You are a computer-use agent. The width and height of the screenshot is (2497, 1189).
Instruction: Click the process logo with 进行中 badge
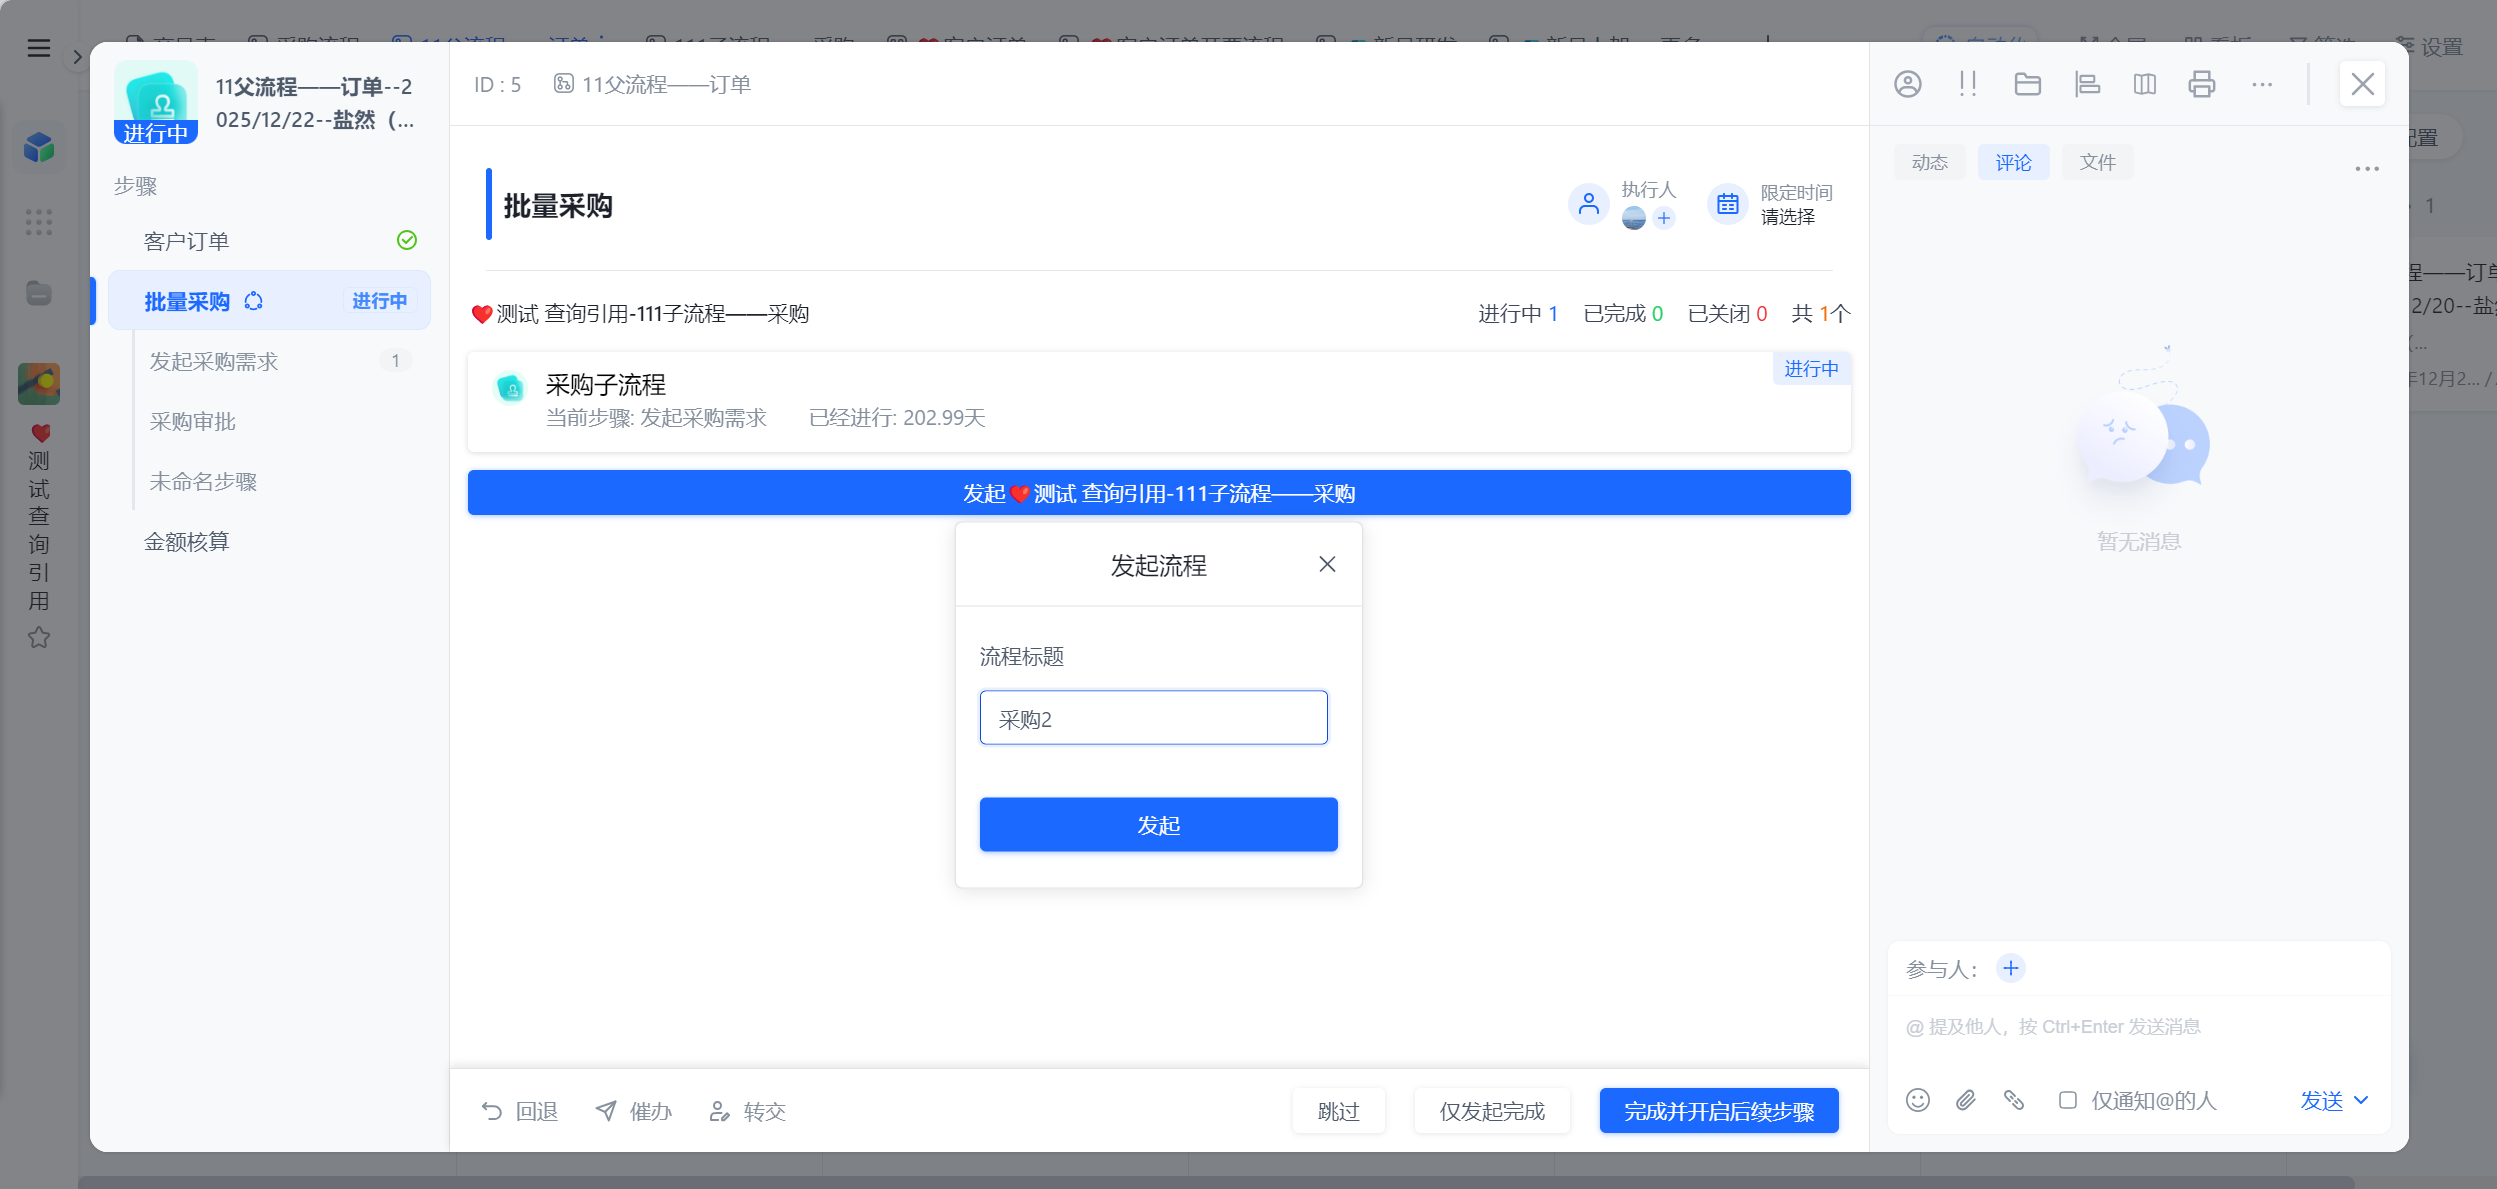156,103
